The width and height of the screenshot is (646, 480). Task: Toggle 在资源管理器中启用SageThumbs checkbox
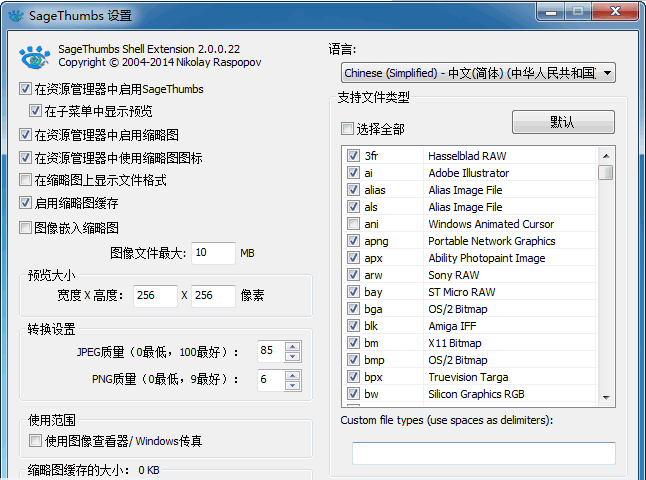click(25, 89)
